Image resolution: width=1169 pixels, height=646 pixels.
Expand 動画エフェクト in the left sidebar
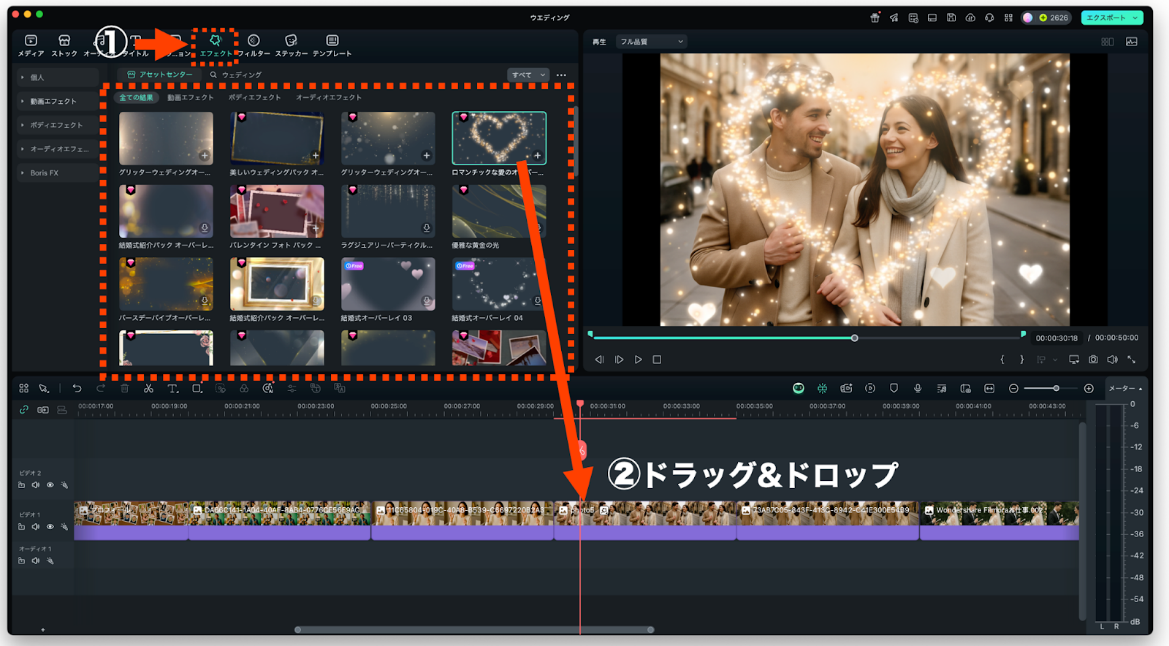pyautogui.click(x=57, y=101)
